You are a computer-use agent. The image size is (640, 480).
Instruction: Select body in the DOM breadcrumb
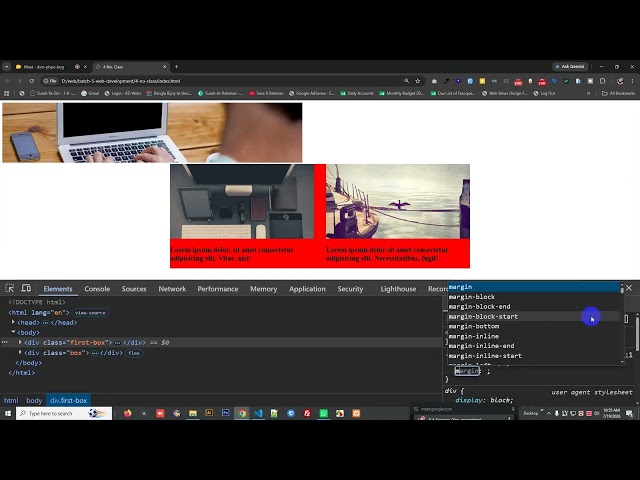pyautogui.click(x=34, y=400)
